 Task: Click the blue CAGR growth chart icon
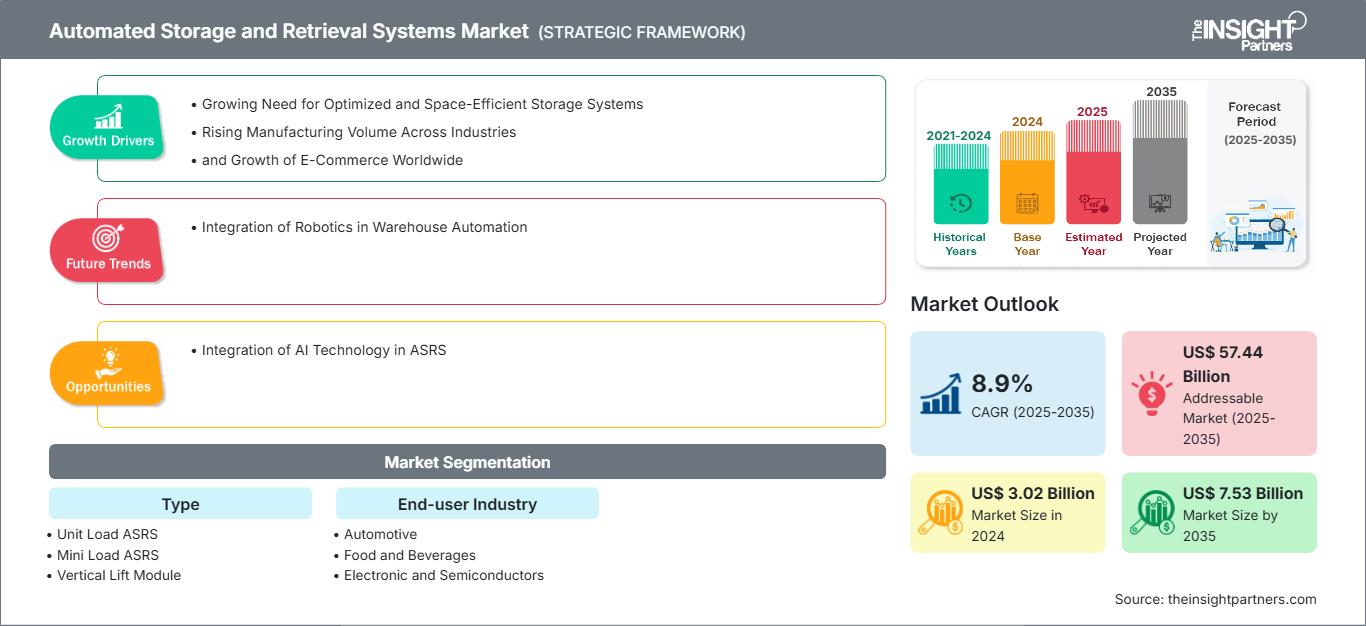tap(941, 392)
